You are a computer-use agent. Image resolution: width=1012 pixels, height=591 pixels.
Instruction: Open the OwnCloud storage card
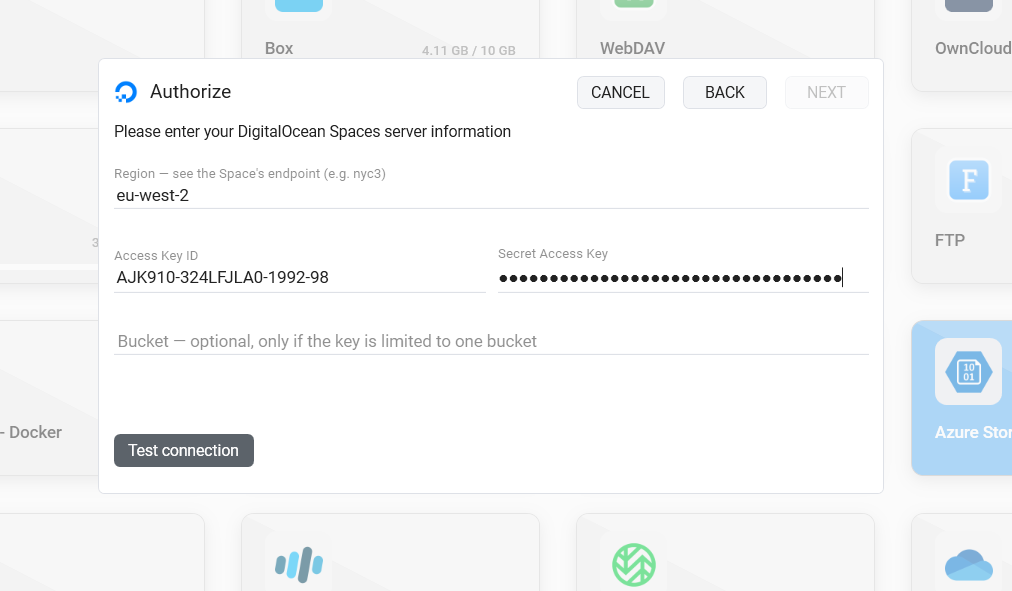(962, 45)
